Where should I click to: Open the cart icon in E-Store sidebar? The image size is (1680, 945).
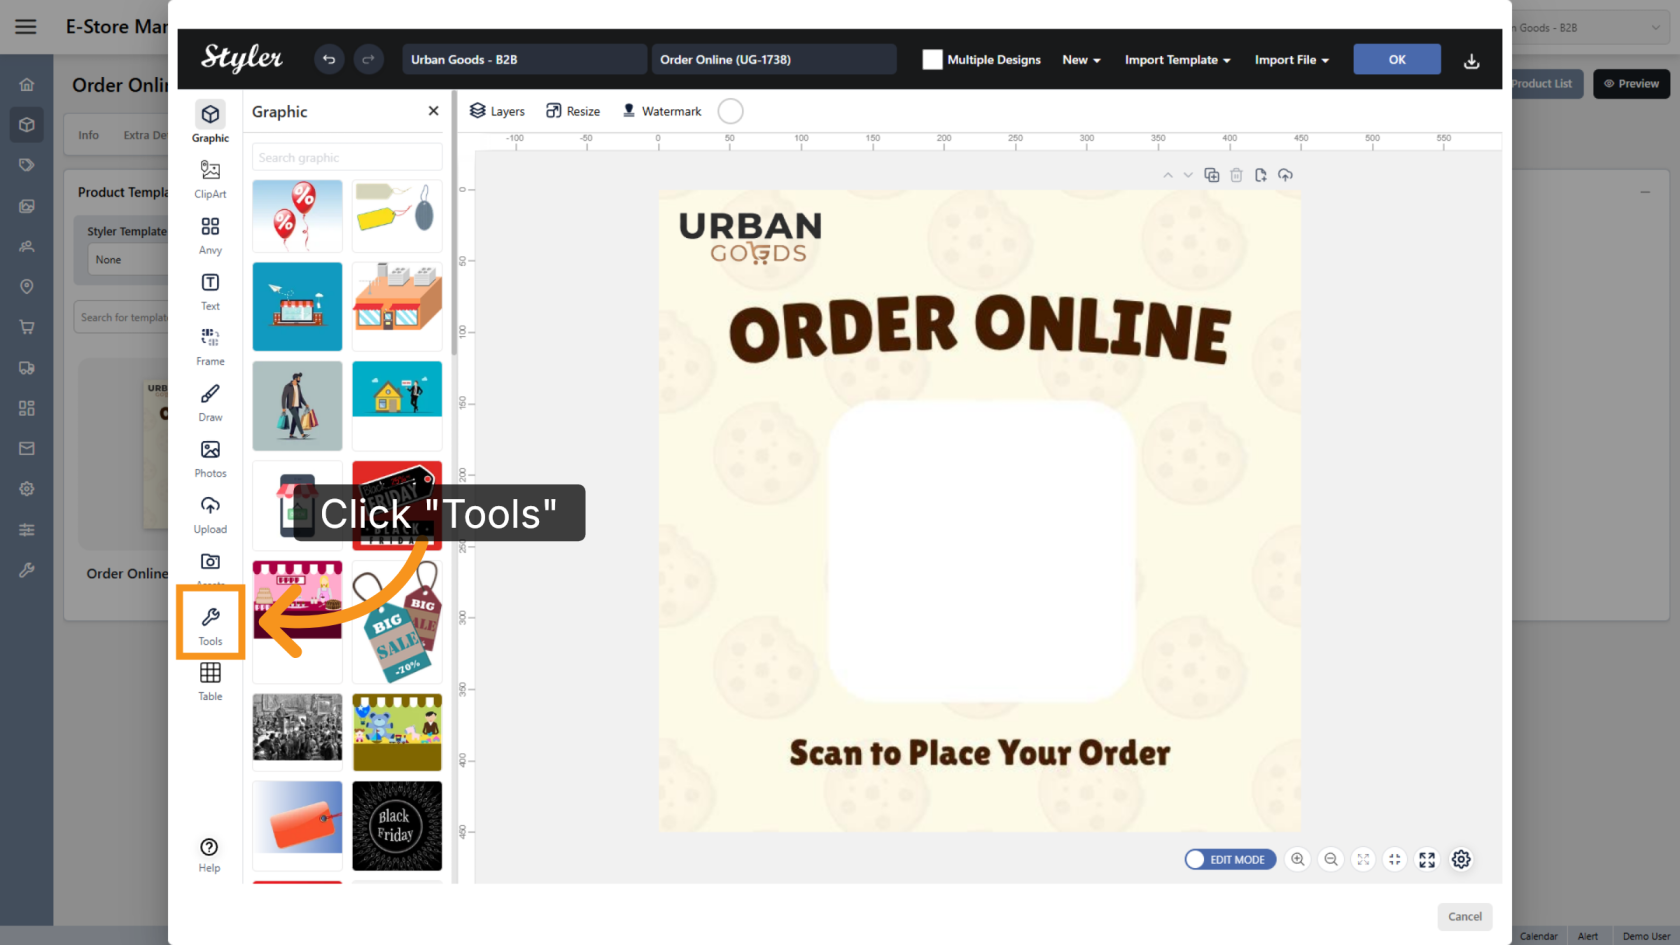[x=27, y=327]
